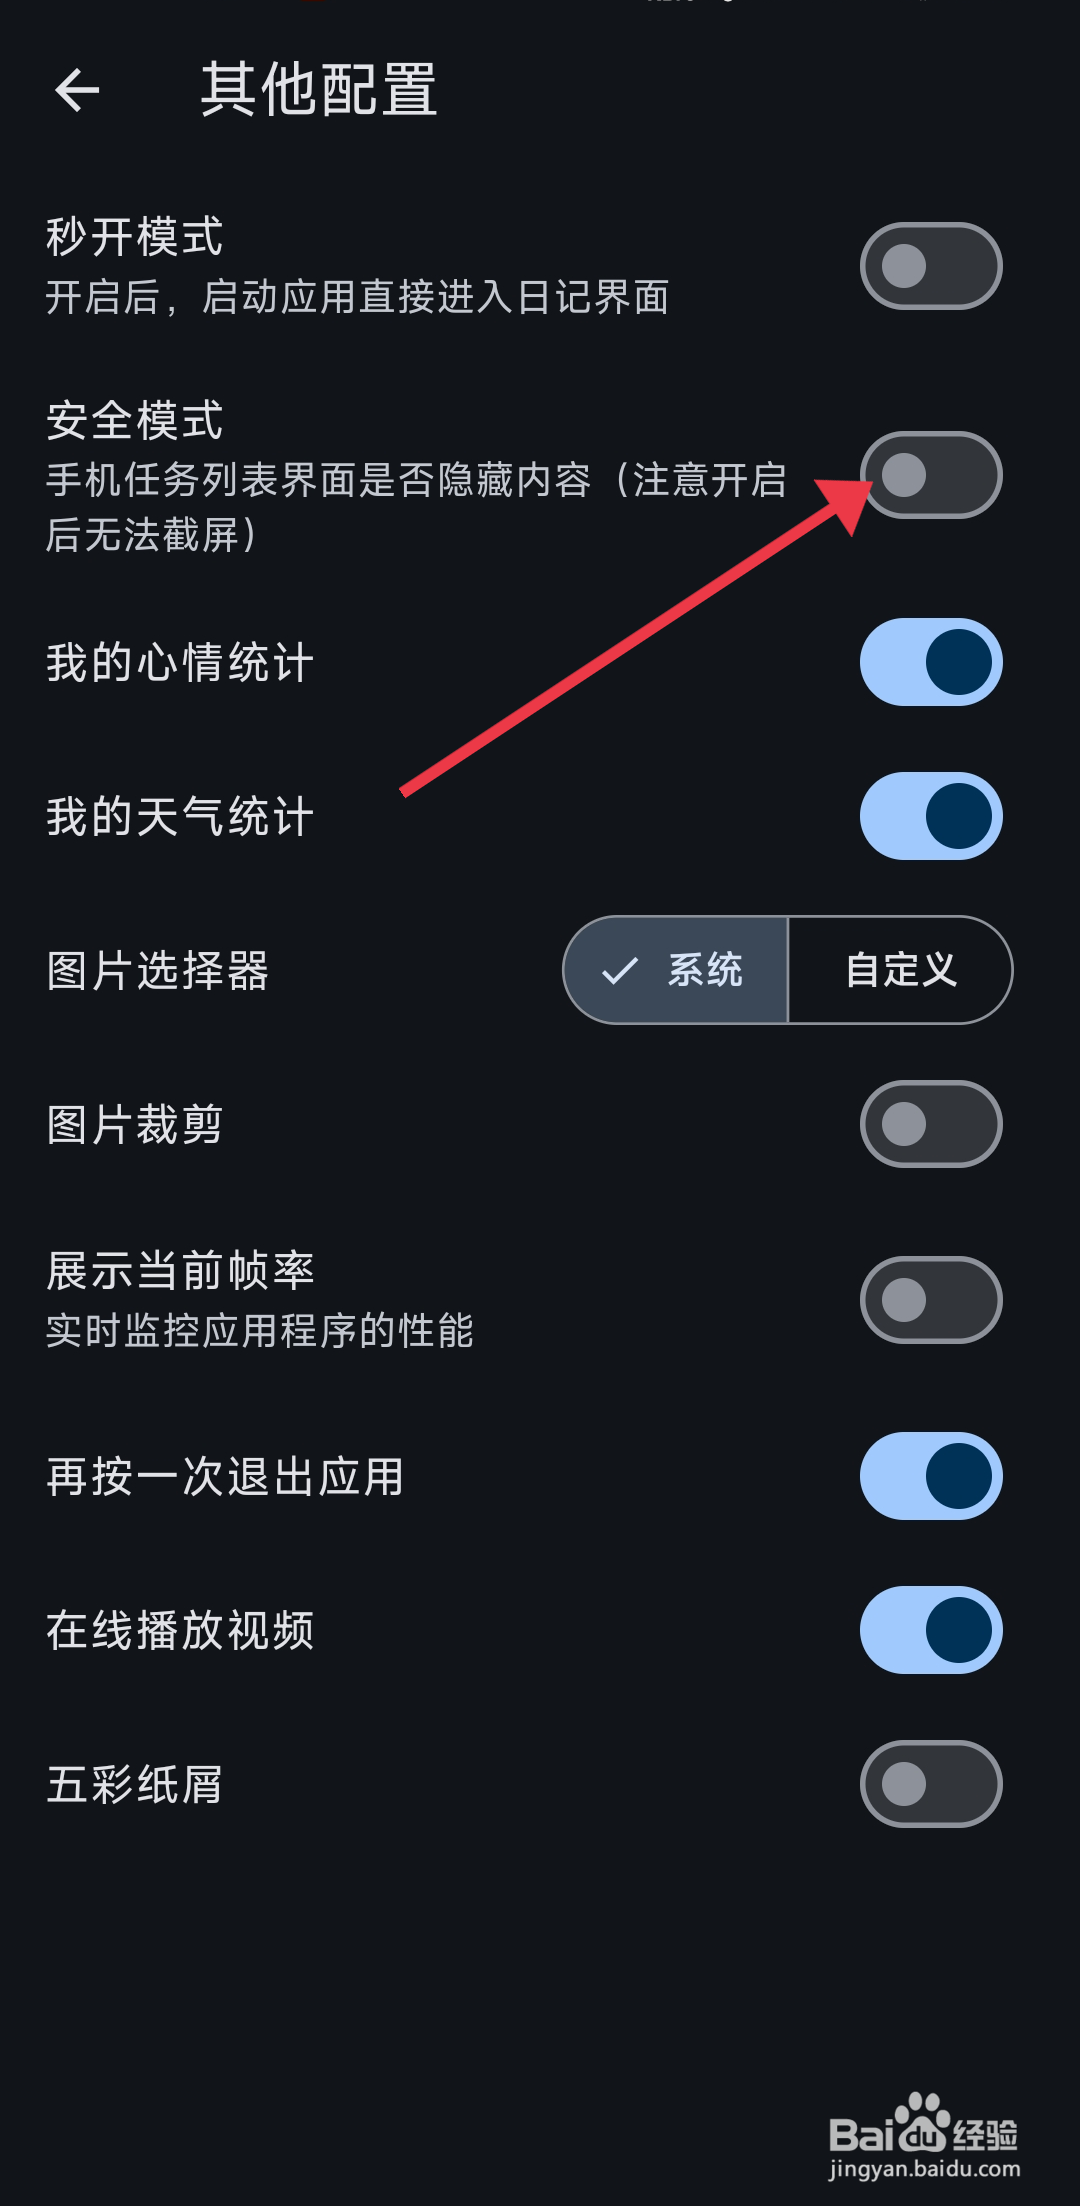This screenshot has height=2206, width=1080.
Task: Click the Baidu 经验 watermark logo
Action: (924, 2124)
